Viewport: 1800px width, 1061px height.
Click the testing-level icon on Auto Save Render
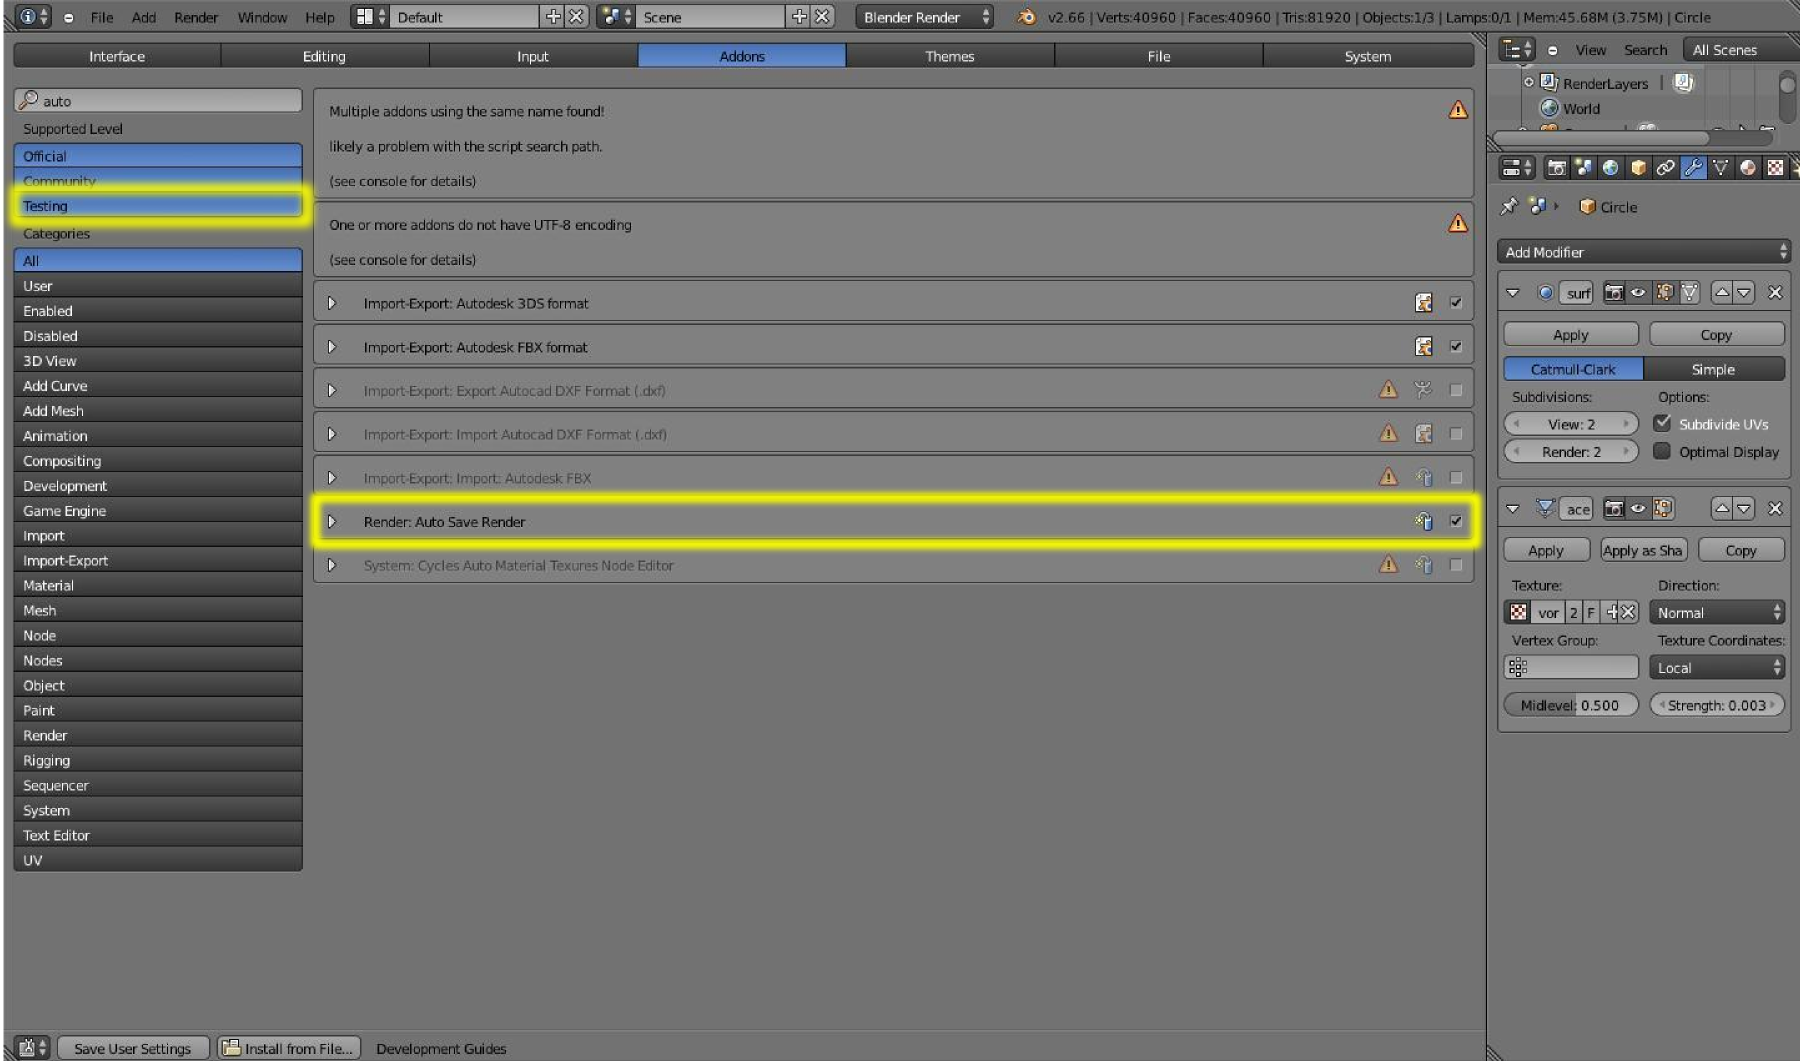(1424, 521)
